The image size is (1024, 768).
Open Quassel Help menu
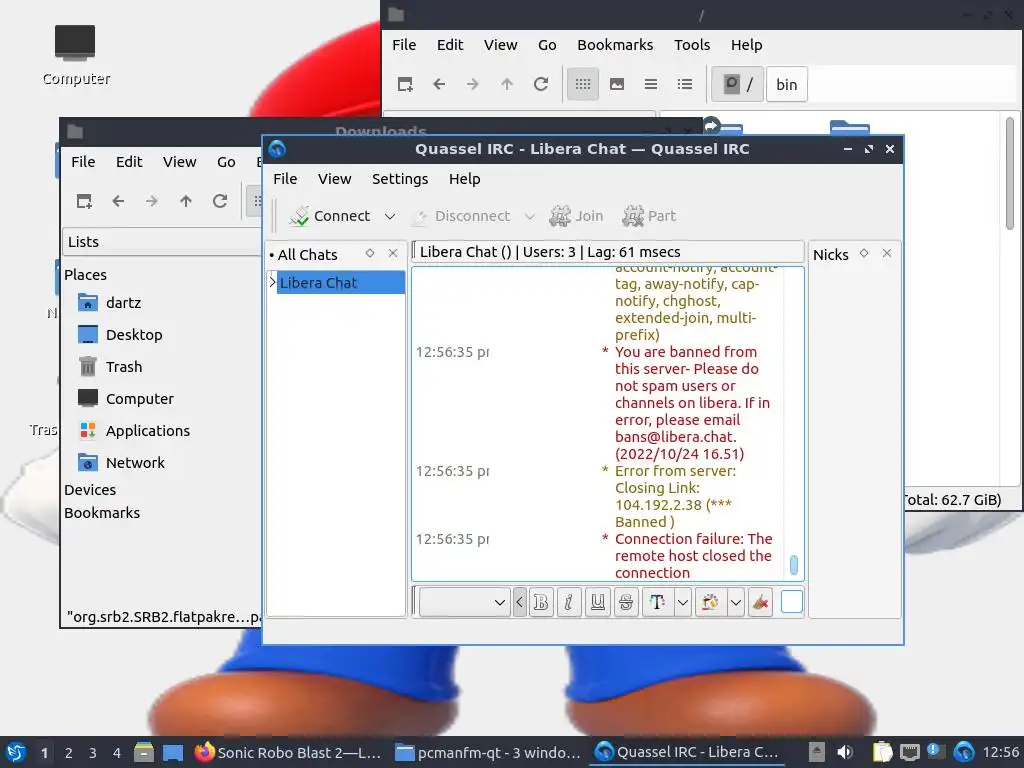464,179
